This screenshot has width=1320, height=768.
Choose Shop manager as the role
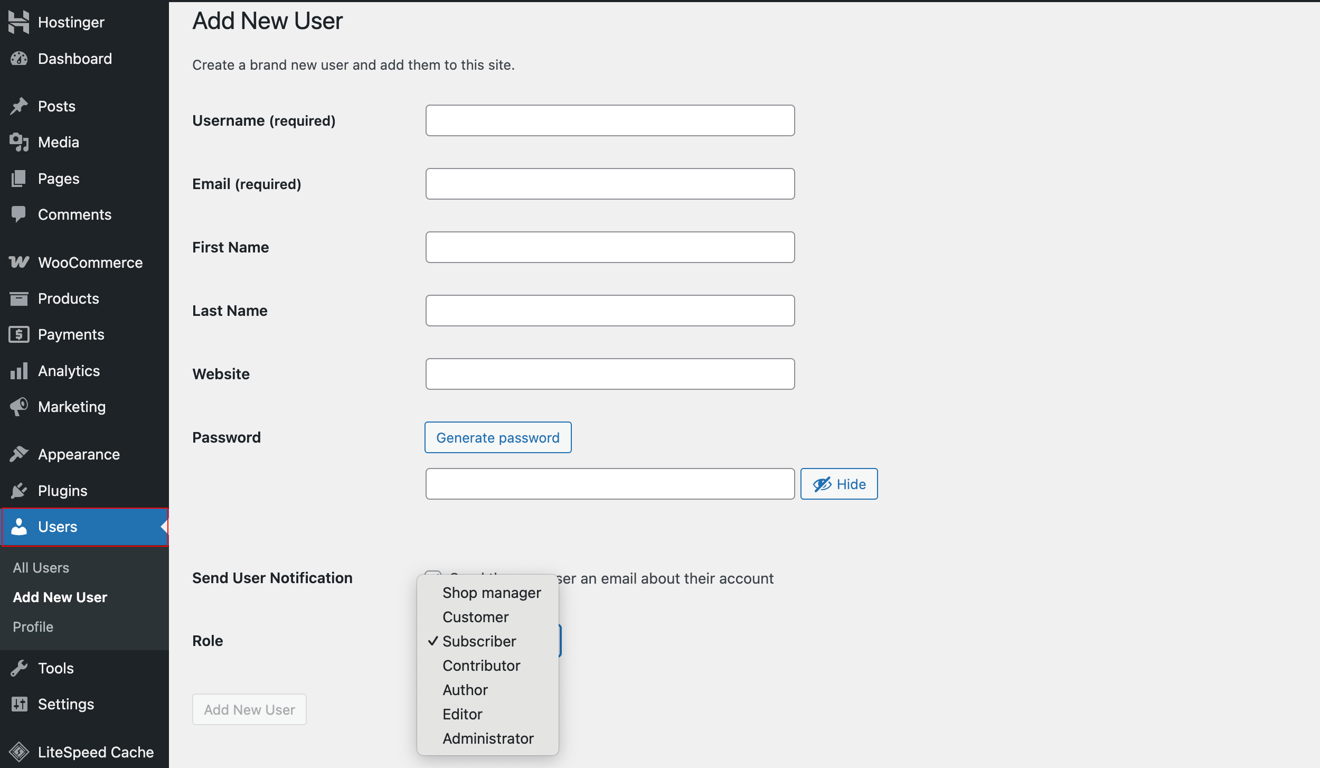coord(492,592)
